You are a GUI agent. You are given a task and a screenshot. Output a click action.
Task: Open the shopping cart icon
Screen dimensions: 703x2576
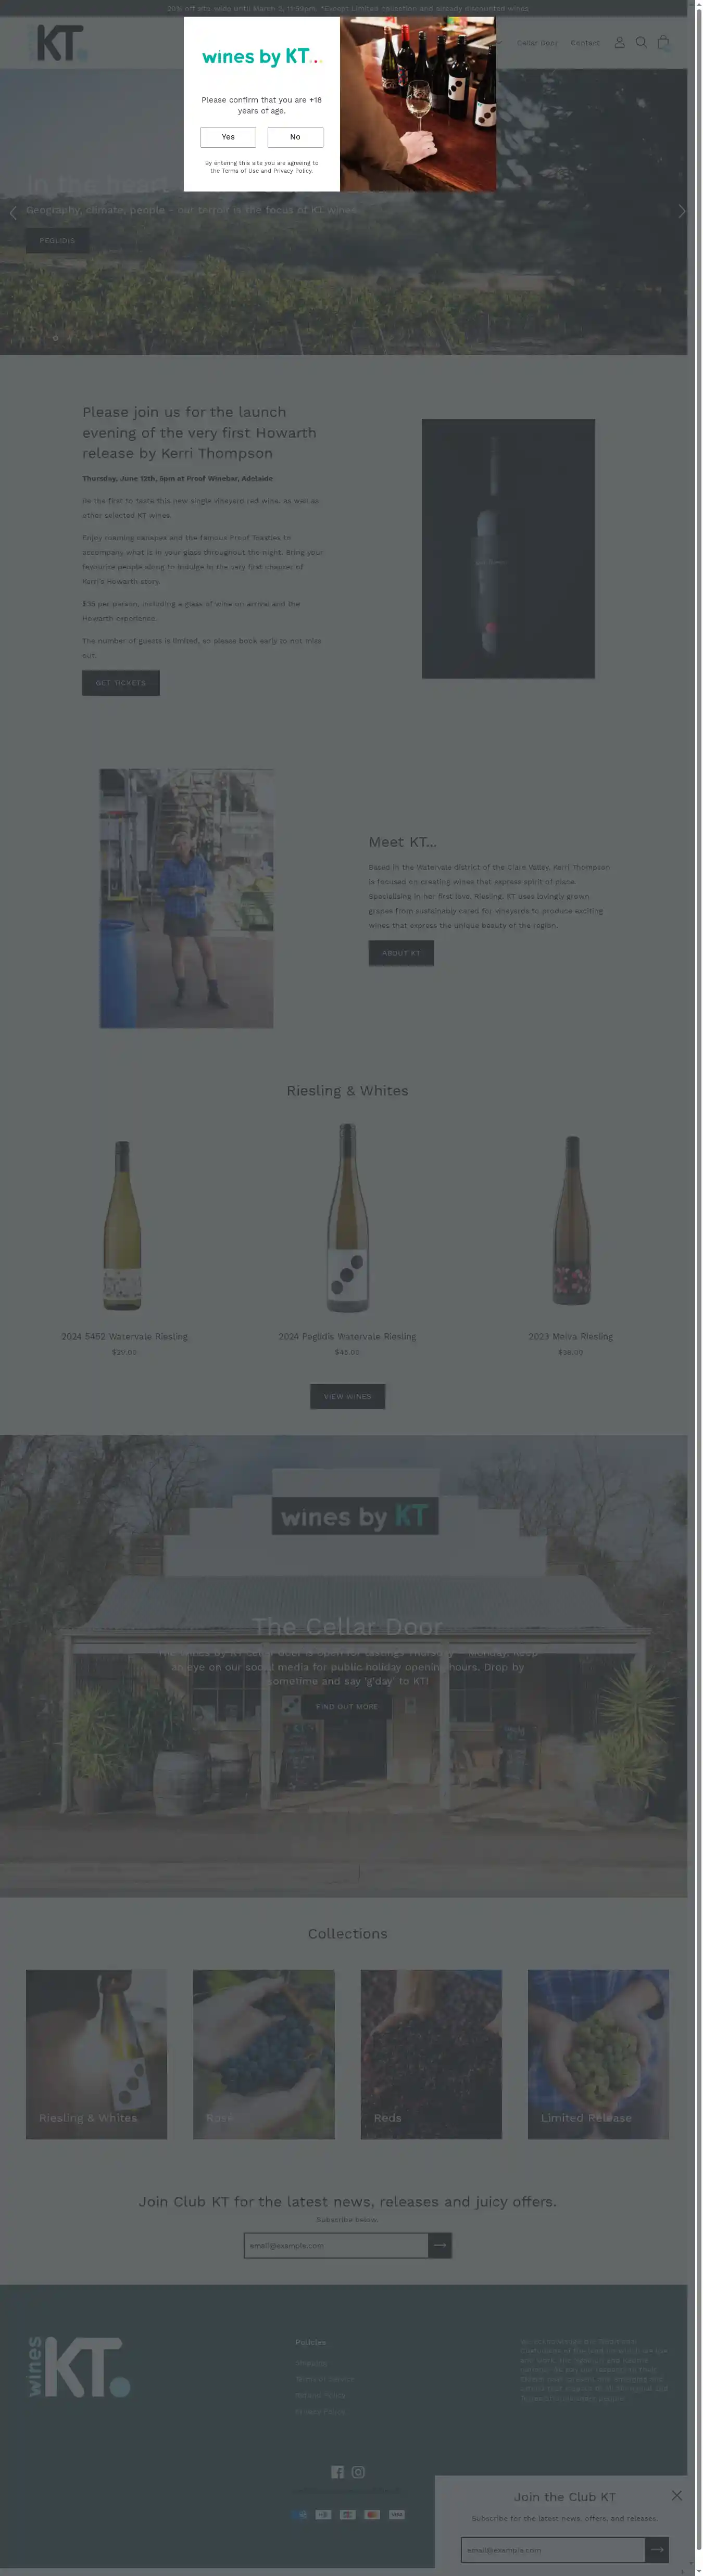[663, 43]
